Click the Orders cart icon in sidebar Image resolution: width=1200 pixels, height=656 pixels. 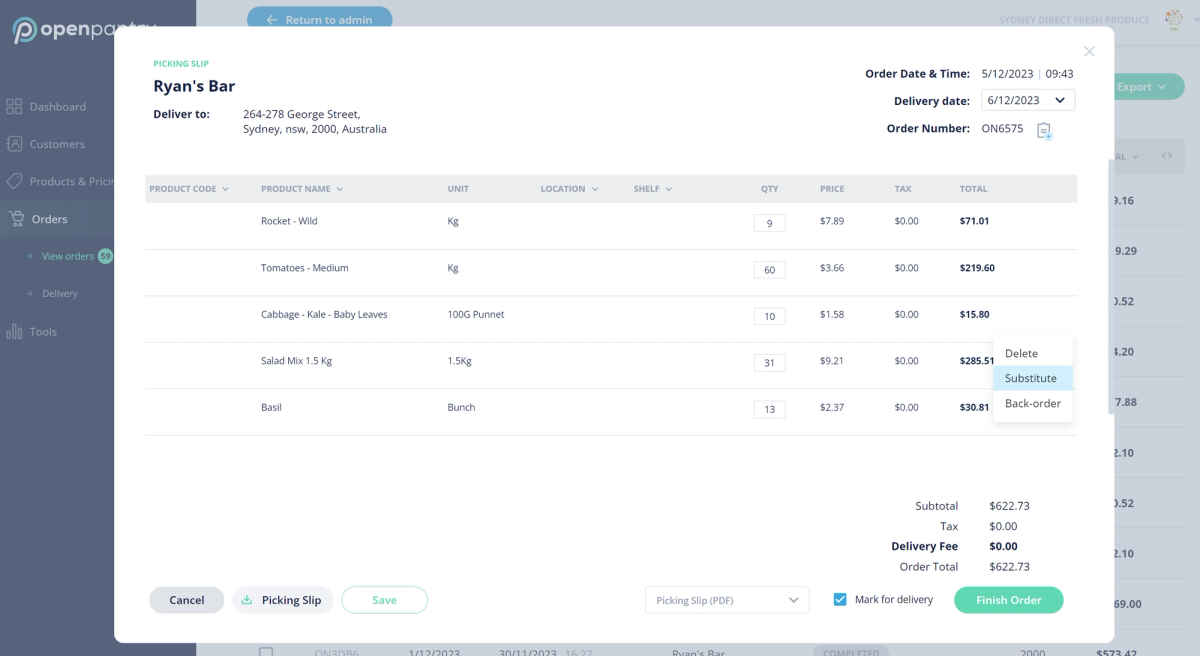(15, 219)
